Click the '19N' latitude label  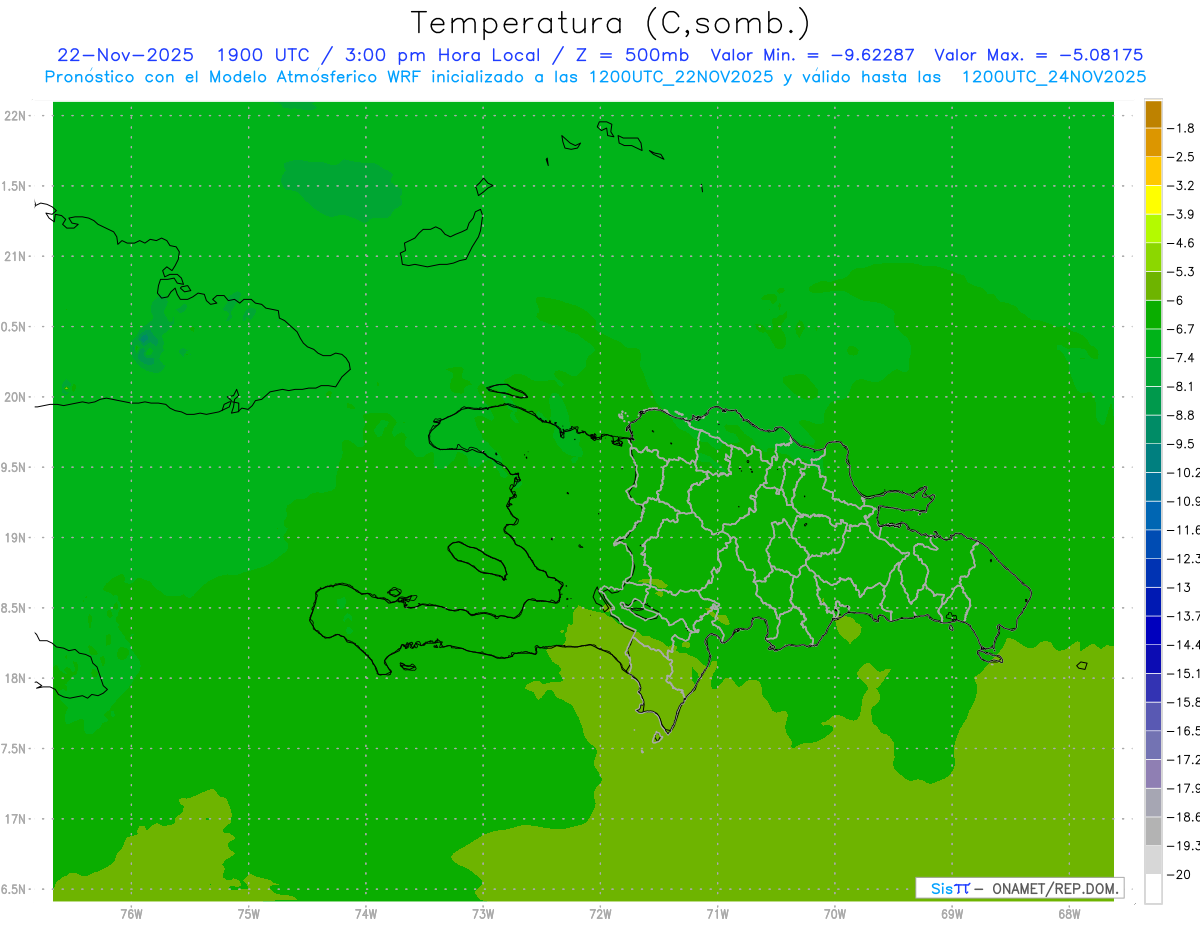tap(16, 538)
